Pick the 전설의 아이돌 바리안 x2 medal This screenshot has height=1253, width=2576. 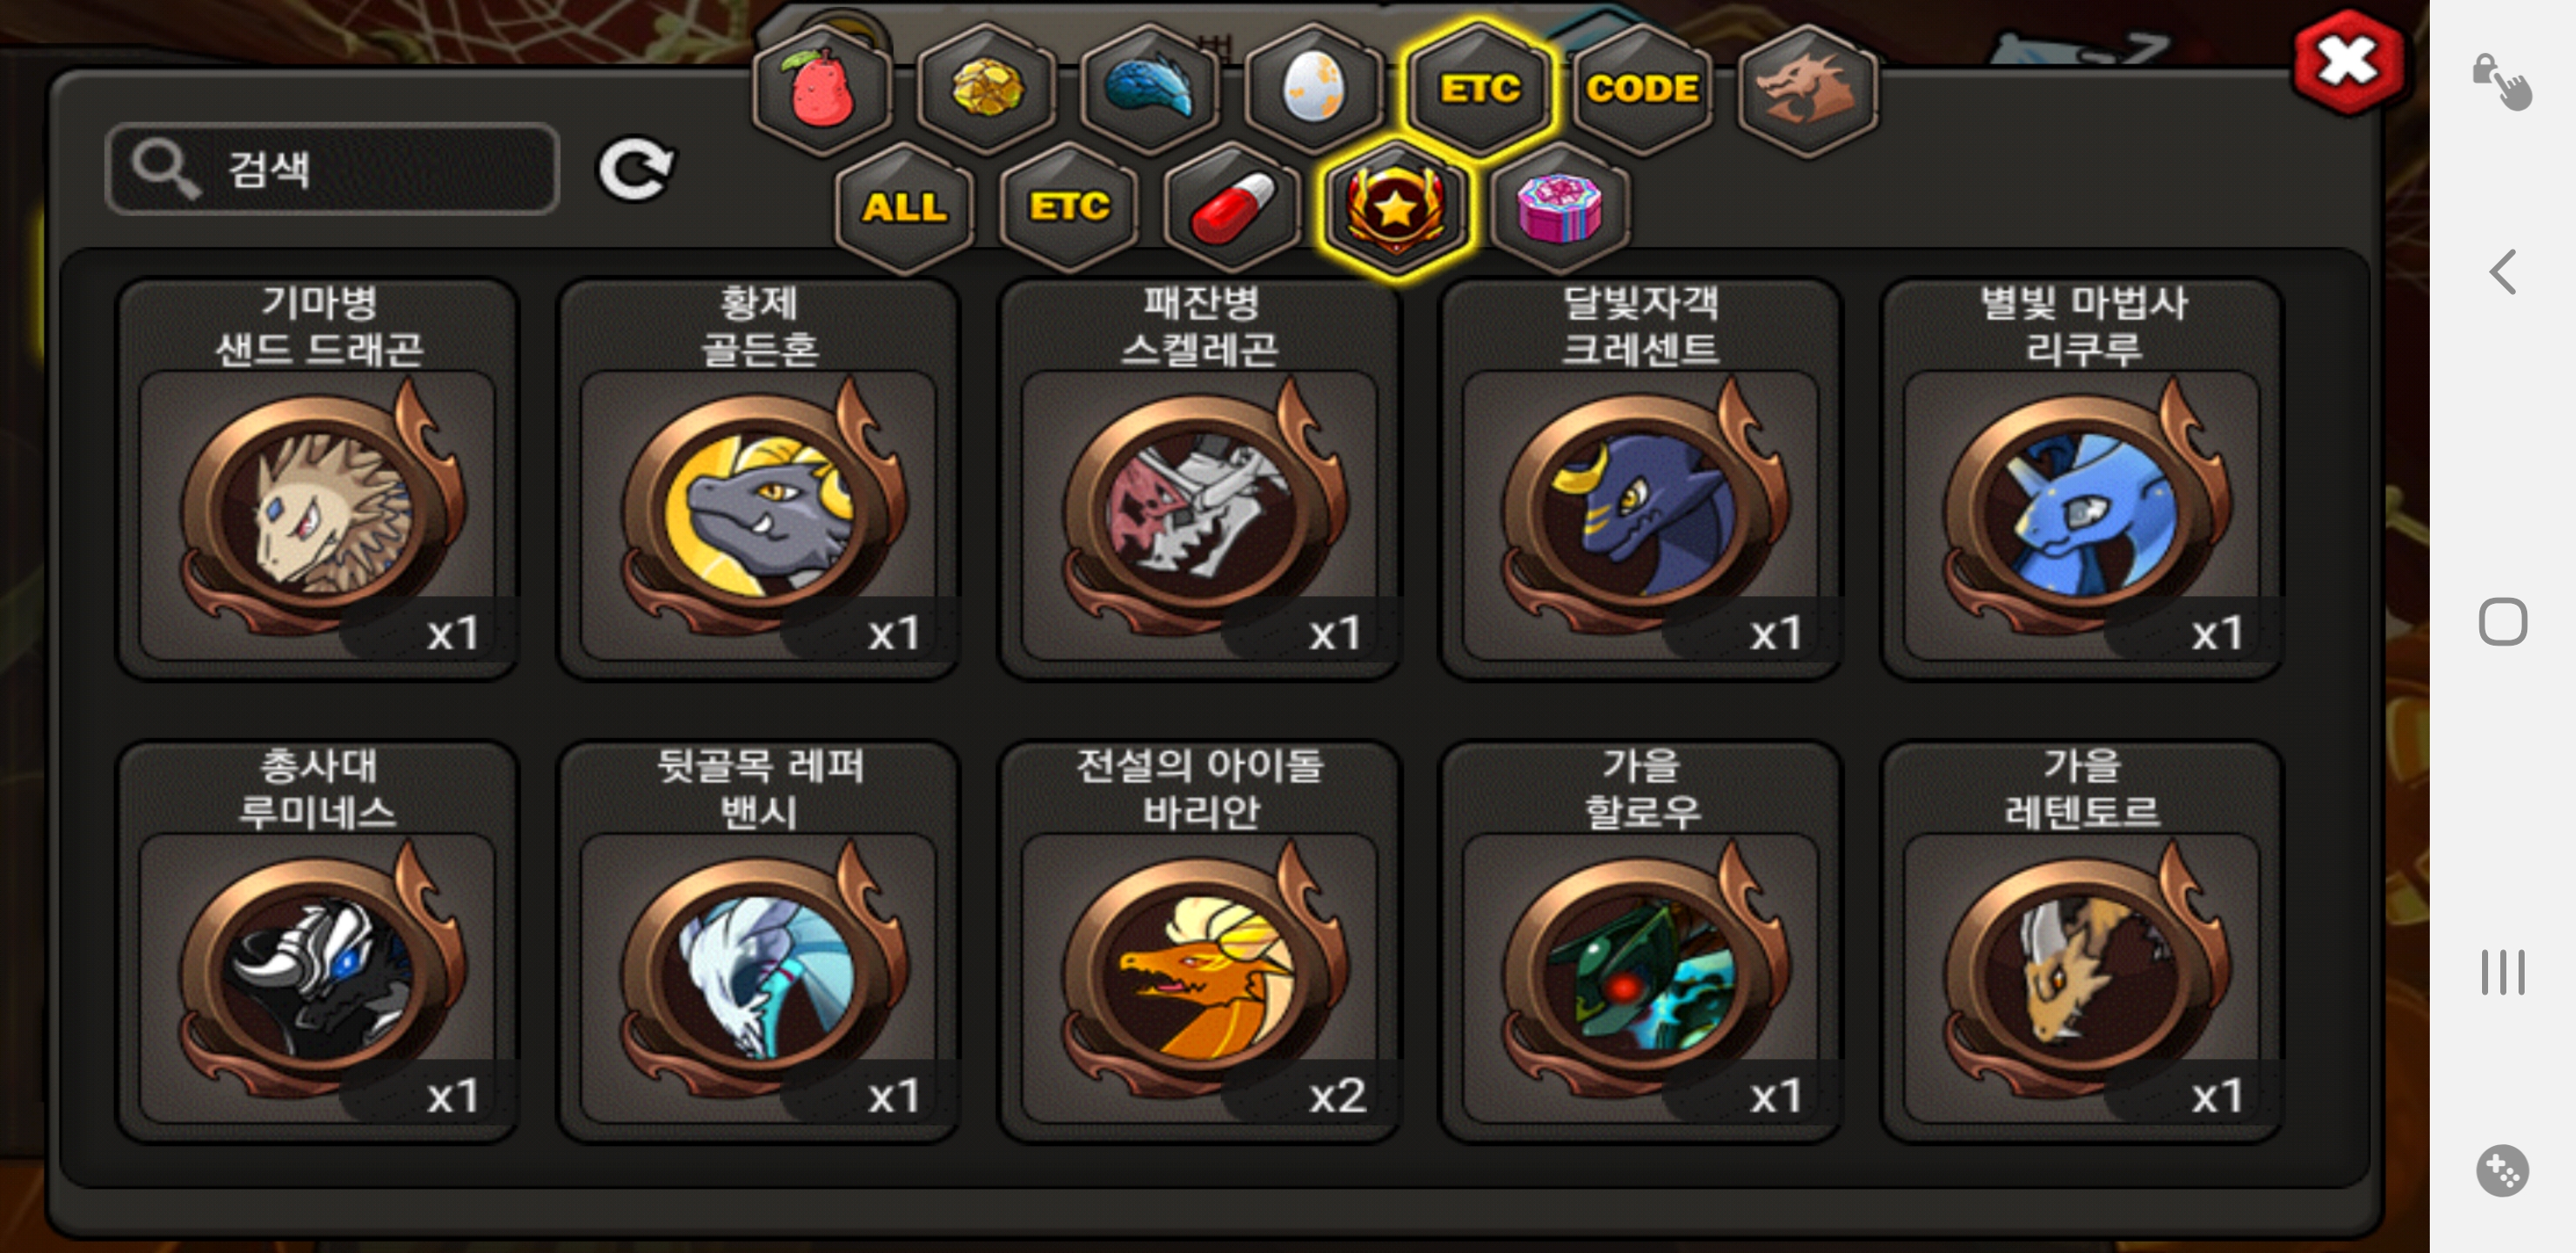[1200, 941]
